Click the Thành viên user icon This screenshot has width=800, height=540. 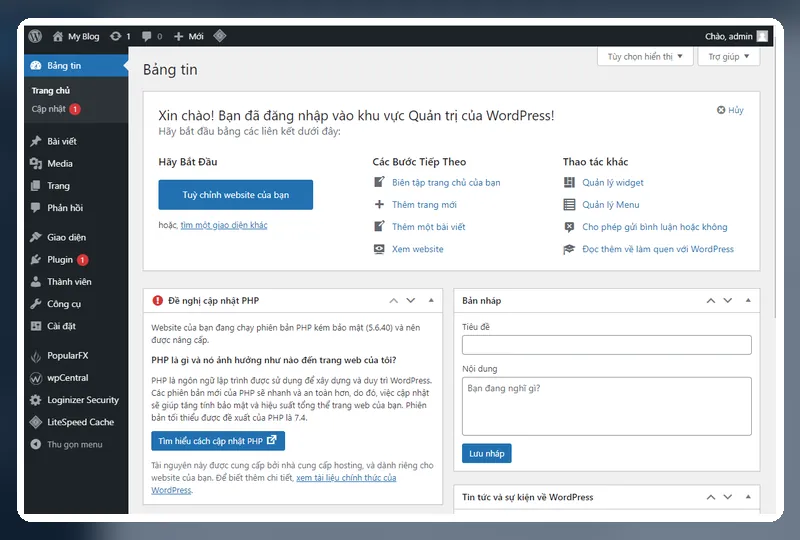point(36,282)
